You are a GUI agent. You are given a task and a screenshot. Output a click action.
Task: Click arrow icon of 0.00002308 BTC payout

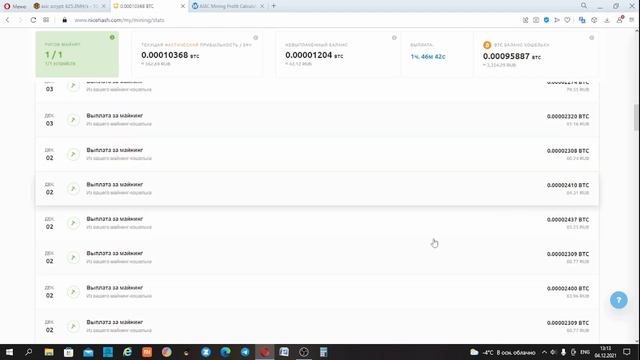pyautogui.click(x=73, y=154)
